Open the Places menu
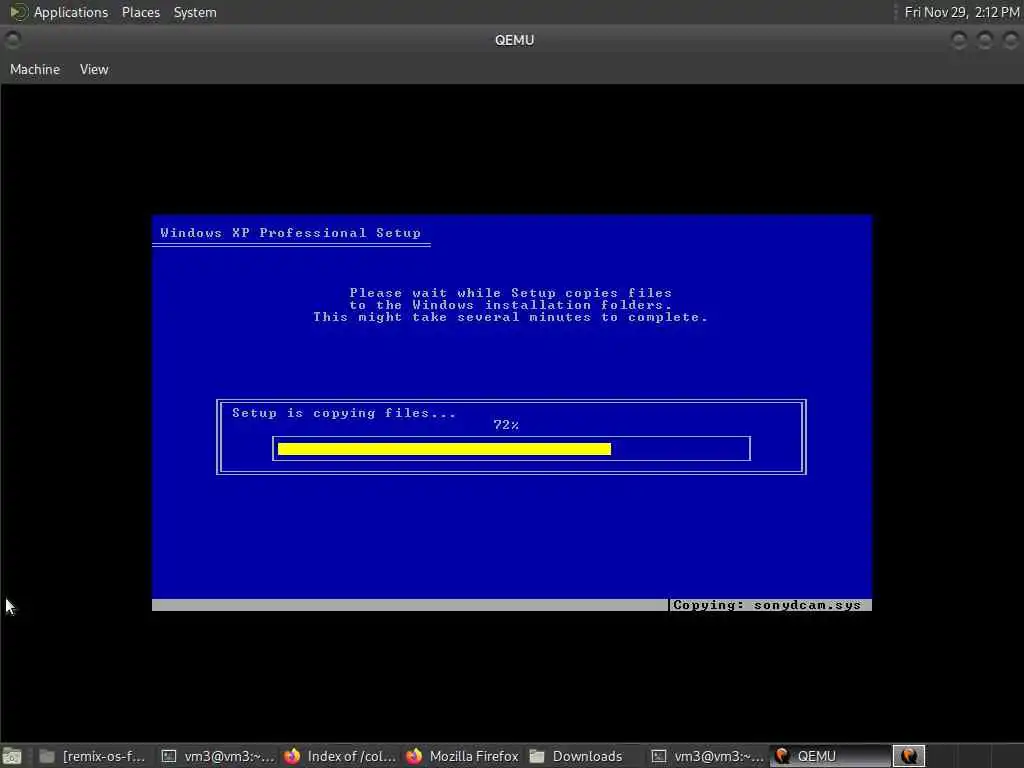Screen dimensions: 1024x768 pos(140,12)
